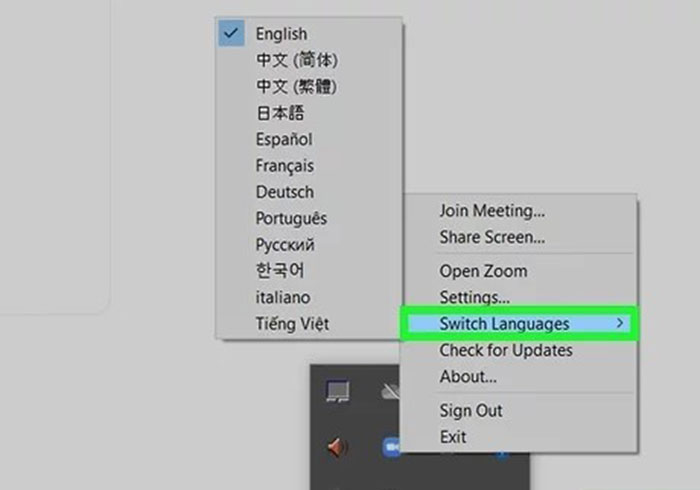The height and width of the screenshot is (490, 700).
Task: Select Exit to quit Zoom
Action: pos(520,437)
